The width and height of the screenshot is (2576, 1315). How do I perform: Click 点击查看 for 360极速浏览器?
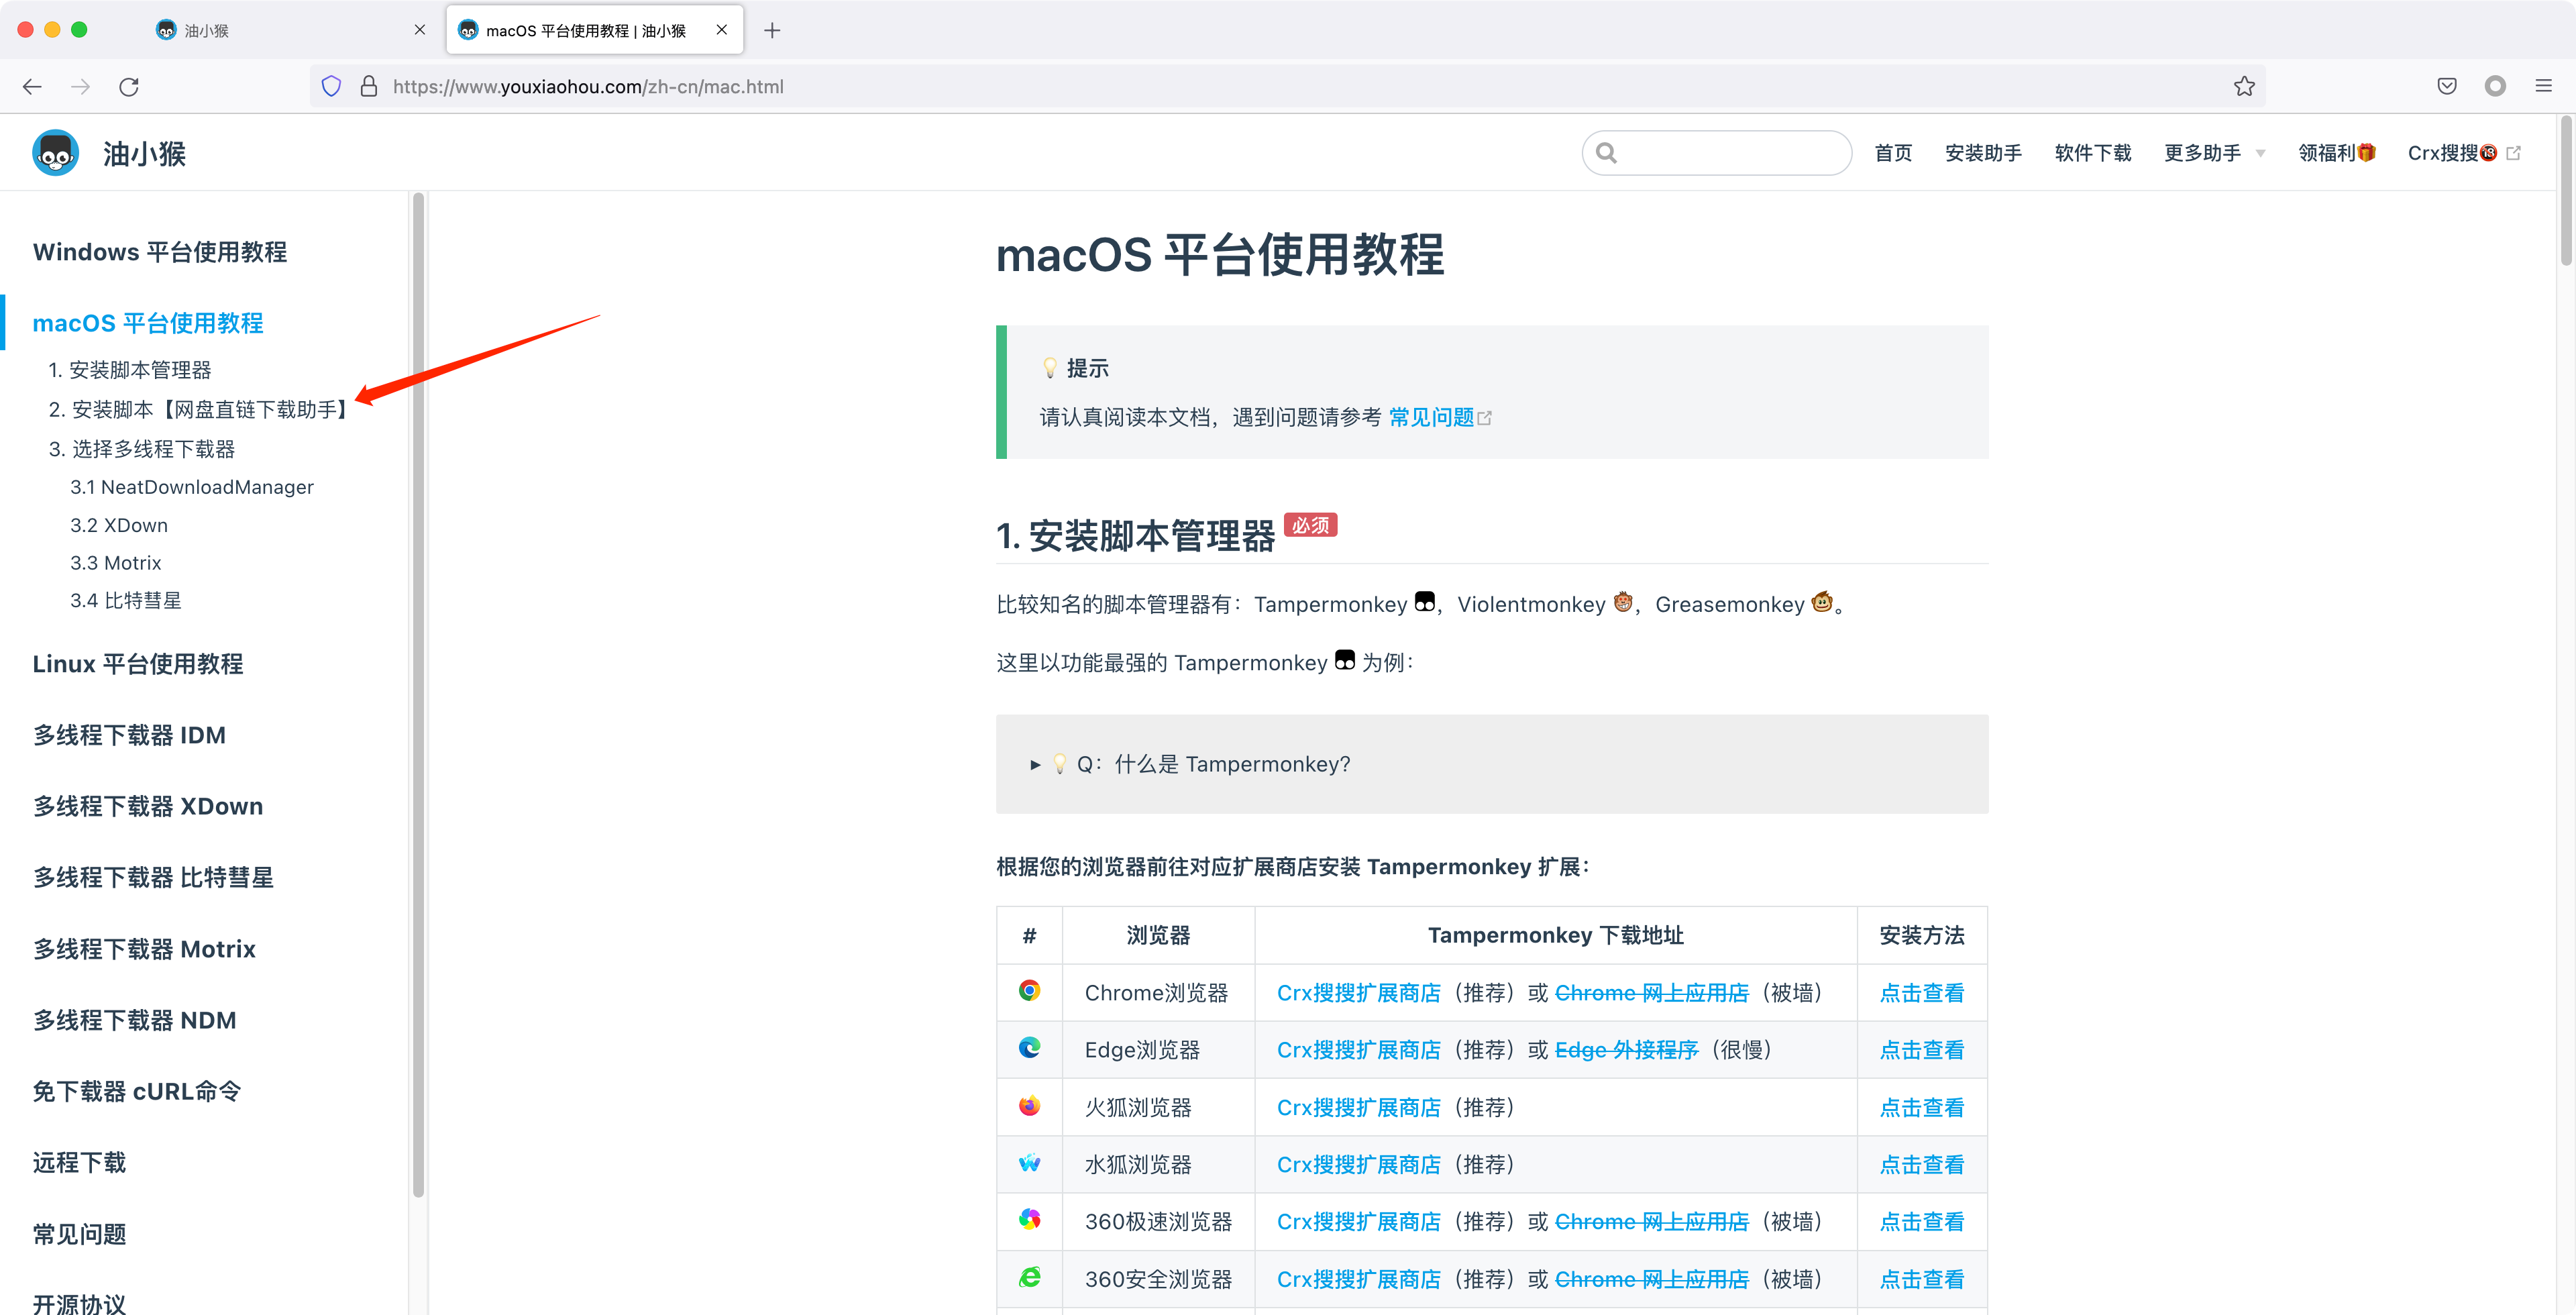[1921, 1222]
